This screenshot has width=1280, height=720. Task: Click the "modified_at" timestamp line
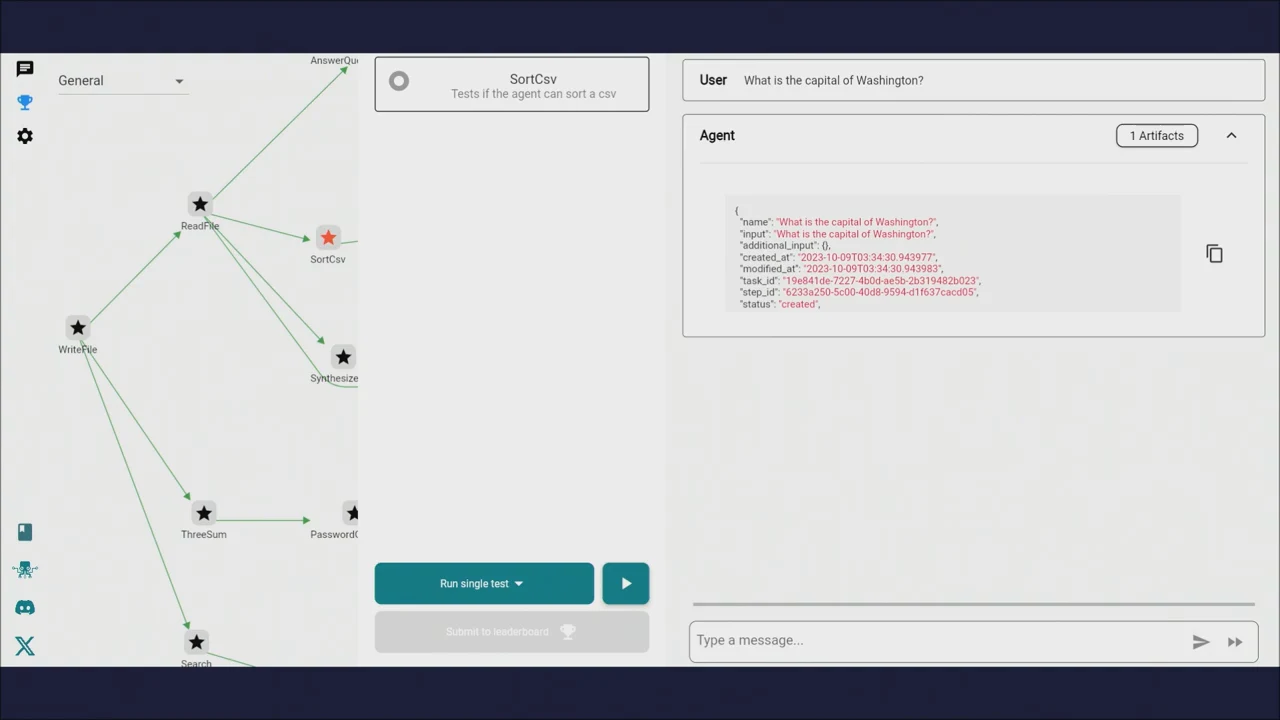tap(840, 269)
